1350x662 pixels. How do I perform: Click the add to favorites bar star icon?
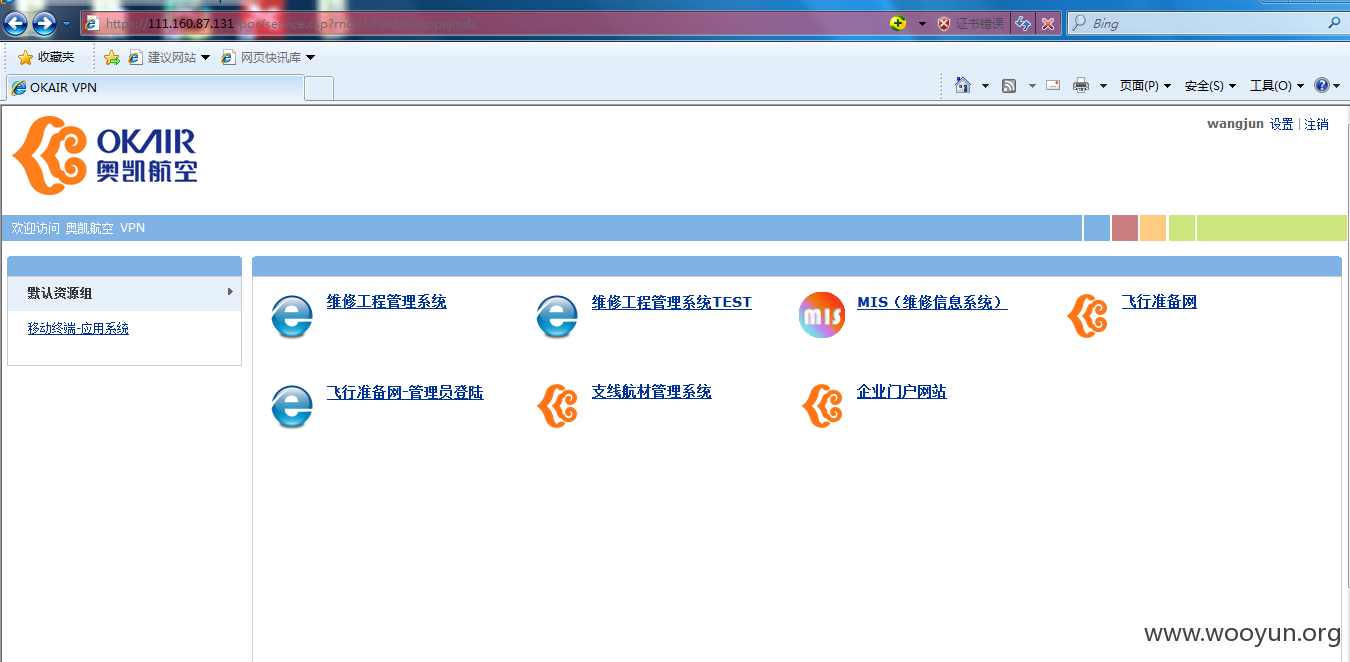click(x=112, y=58)
